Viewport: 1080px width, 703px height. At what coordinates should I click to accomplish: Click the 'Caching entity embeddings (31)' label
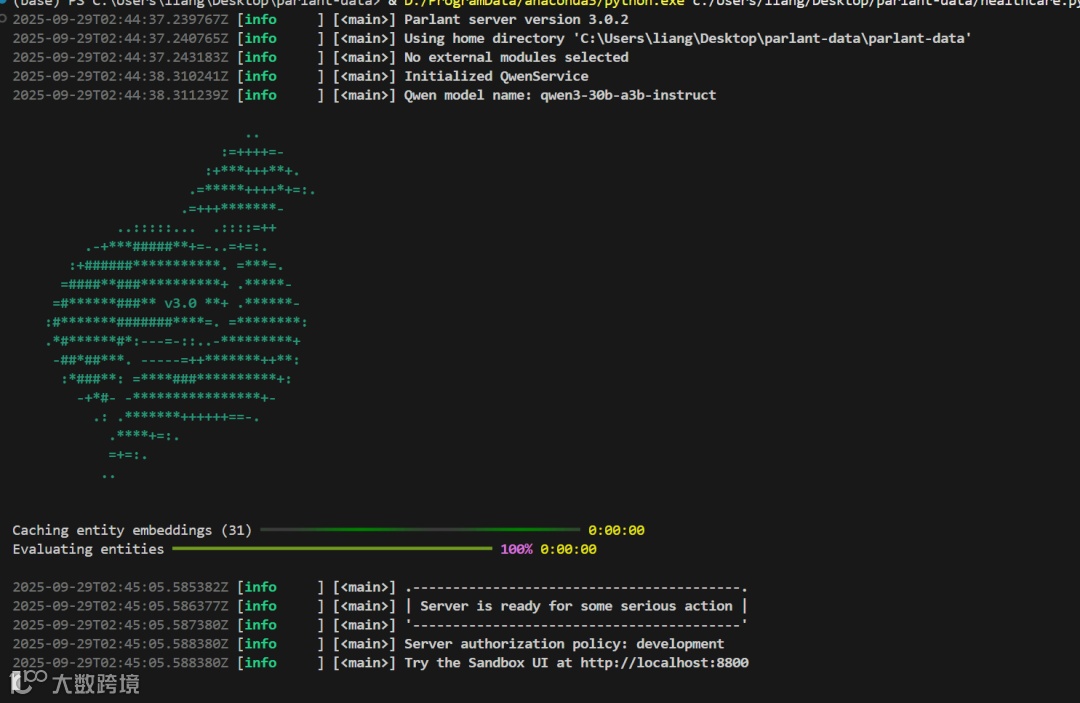132,530
